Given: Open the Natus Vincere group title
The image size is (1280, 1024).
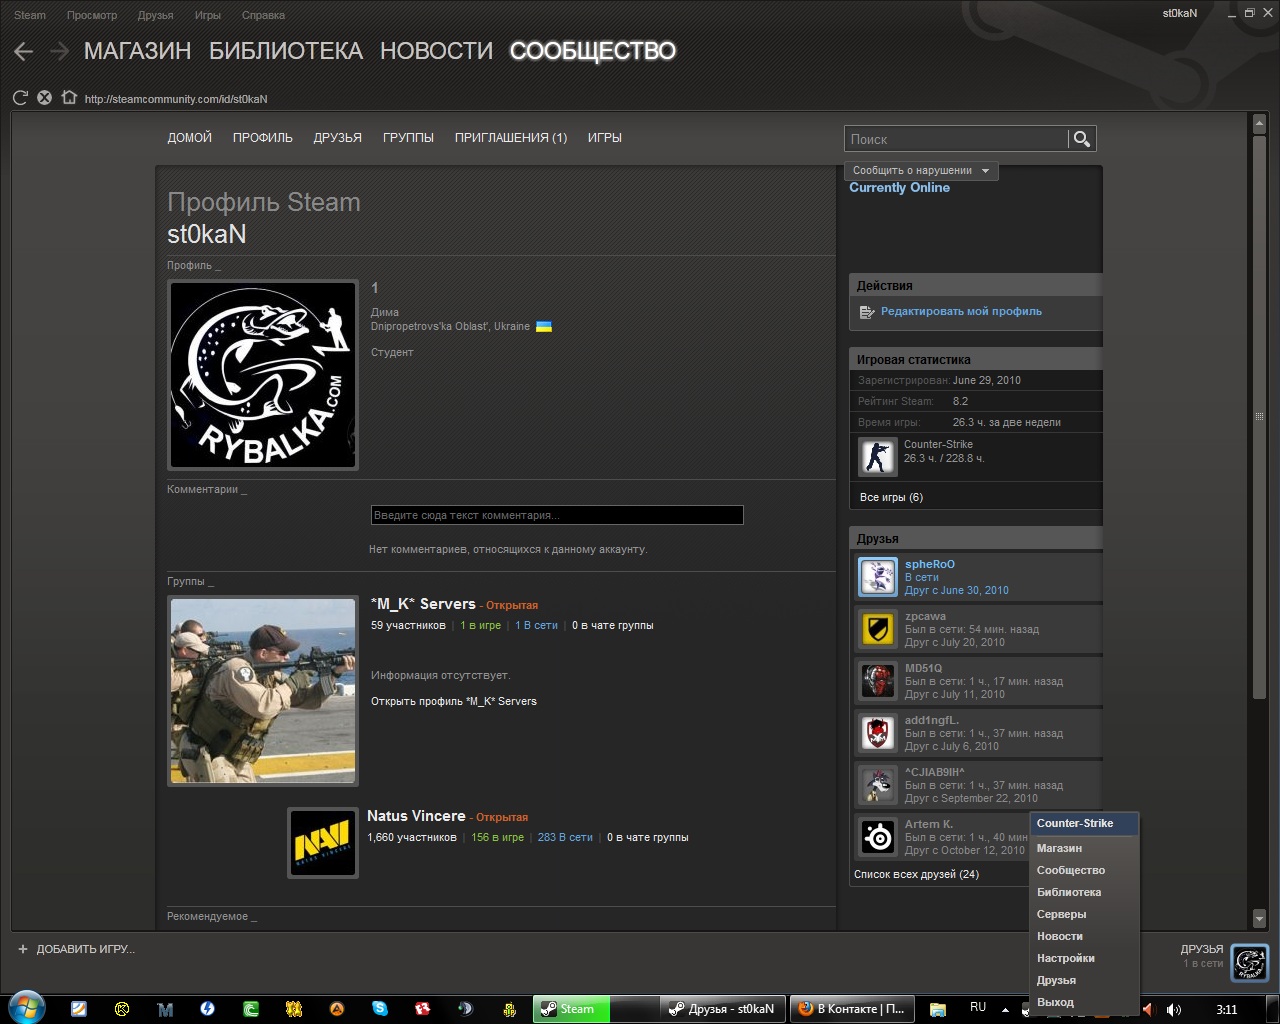Looking at the screenshot, I should 416,816.
